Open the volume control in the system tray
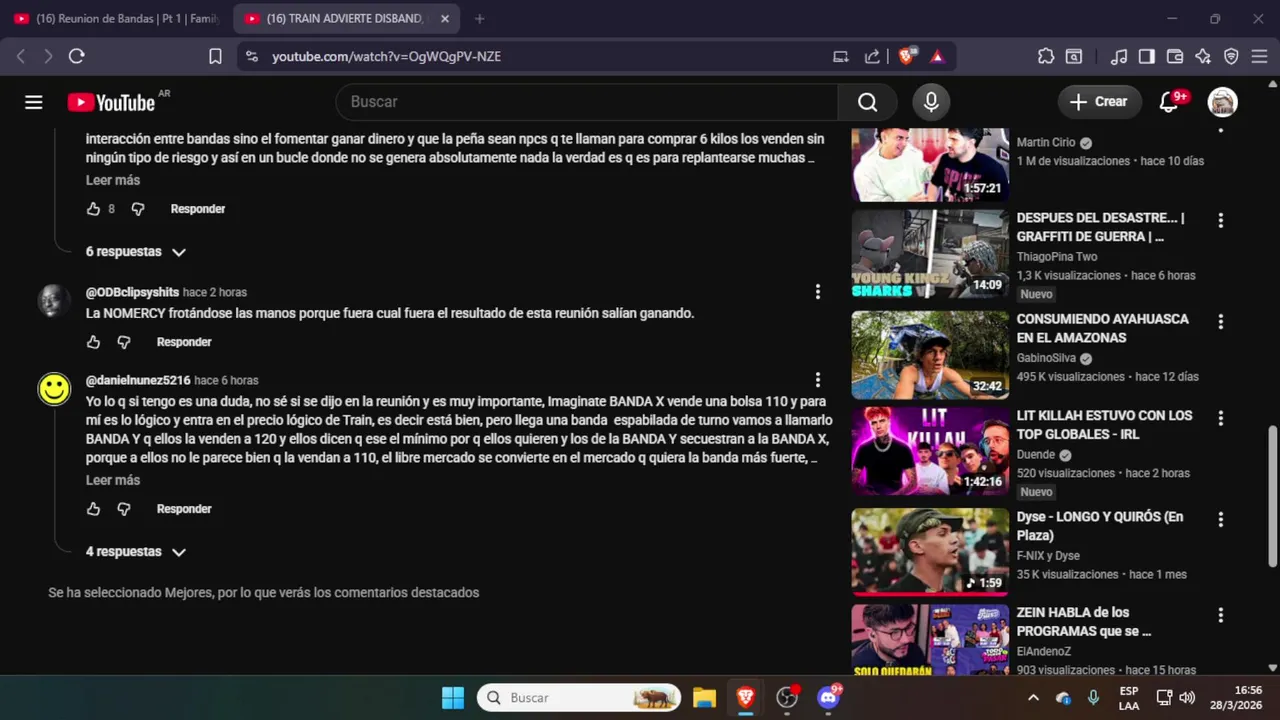The height and width of the screenshot is (720, 1280). [x=1187, y=698]
